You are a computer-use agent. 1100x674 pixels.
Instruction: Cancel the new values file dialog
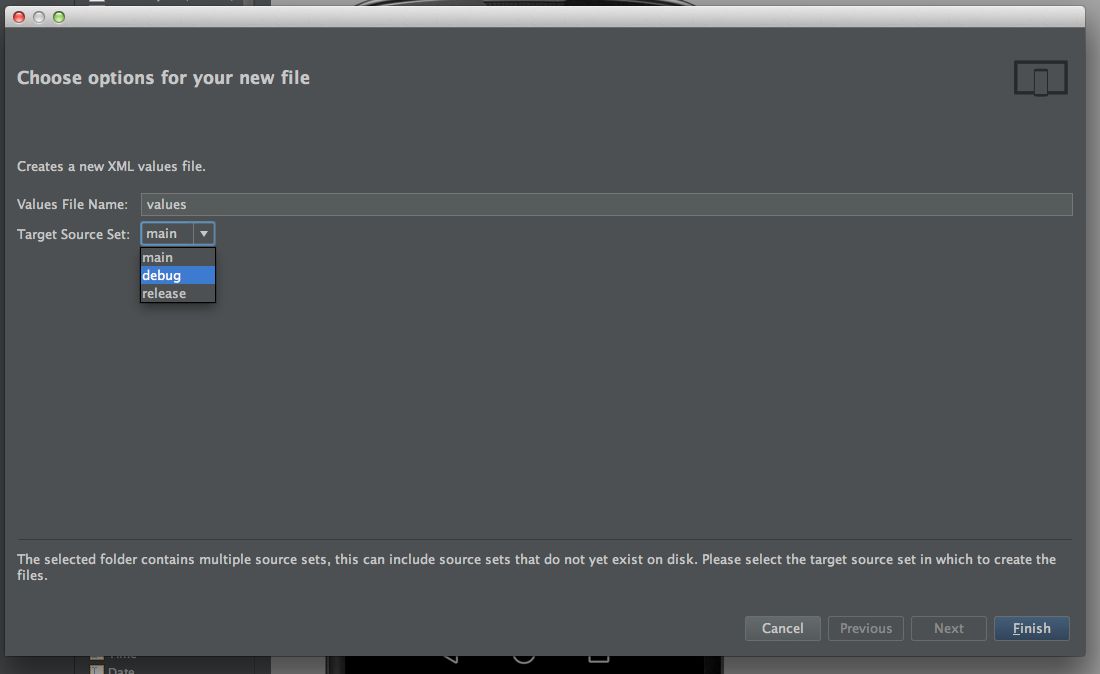pyautogui.click(x=782, y=628)
